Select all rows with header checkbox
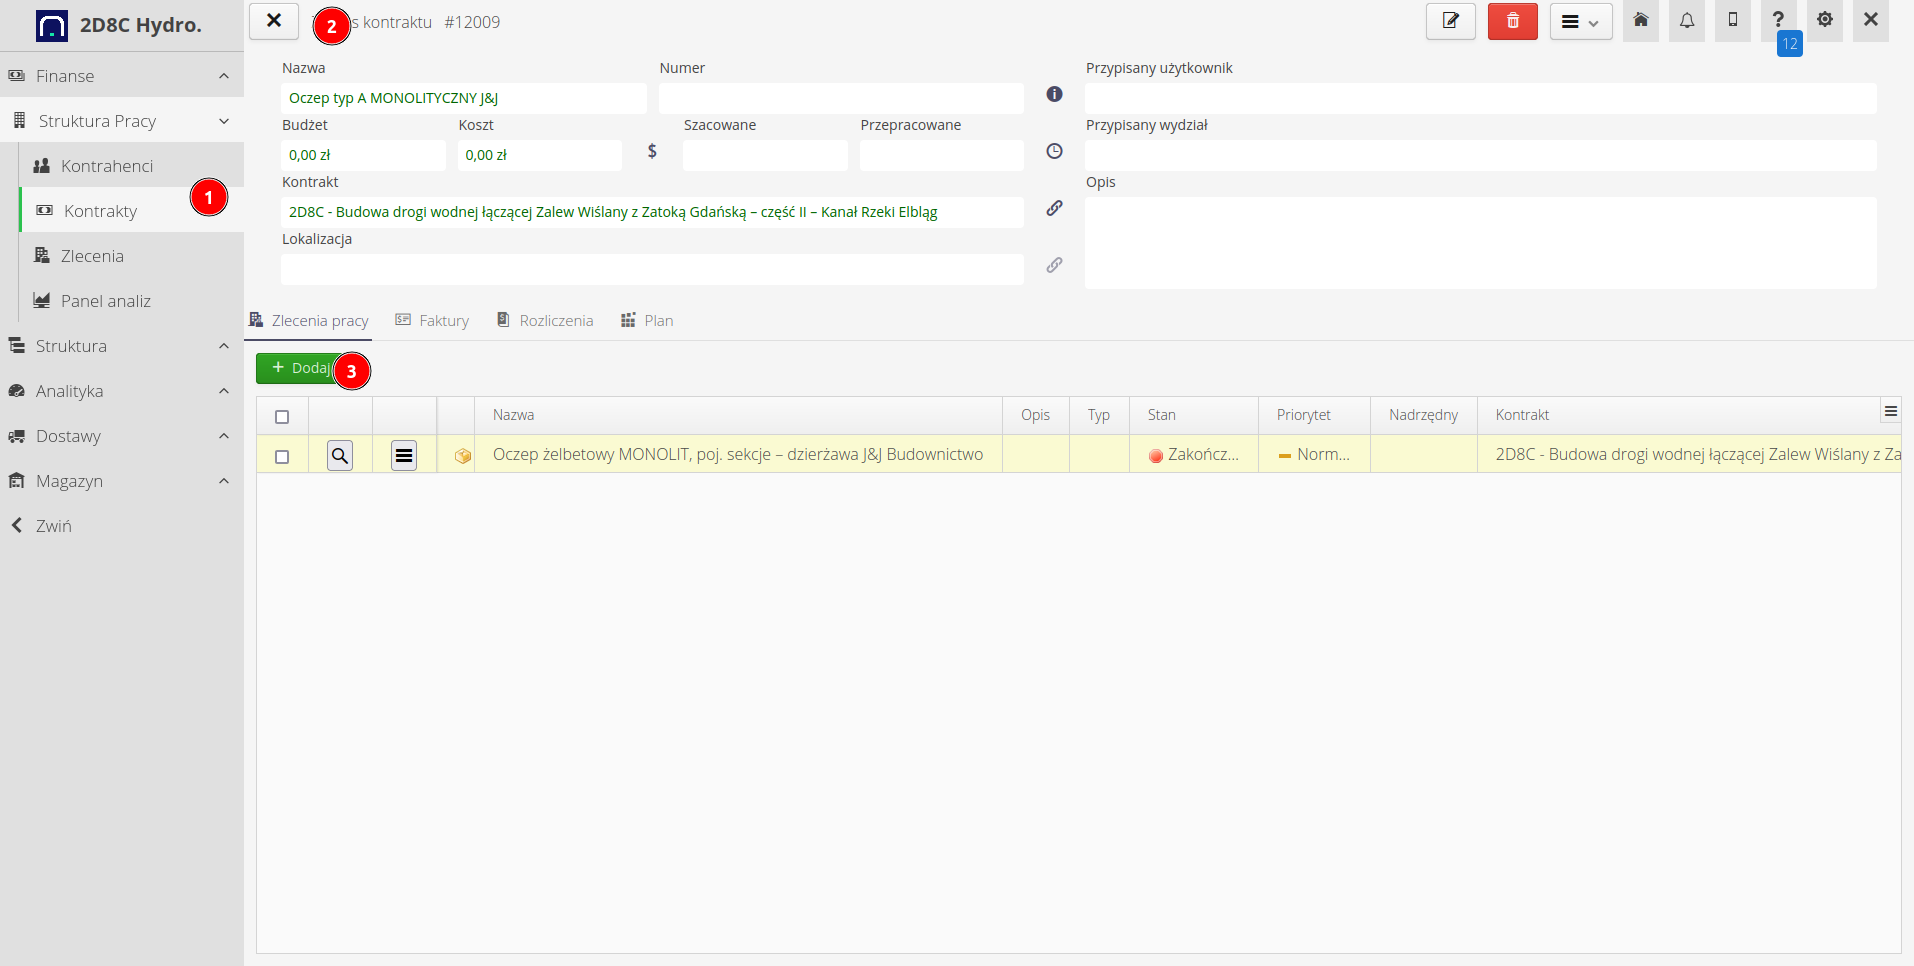The height and width of the screenshot is (966, 1914). [282, 417]
